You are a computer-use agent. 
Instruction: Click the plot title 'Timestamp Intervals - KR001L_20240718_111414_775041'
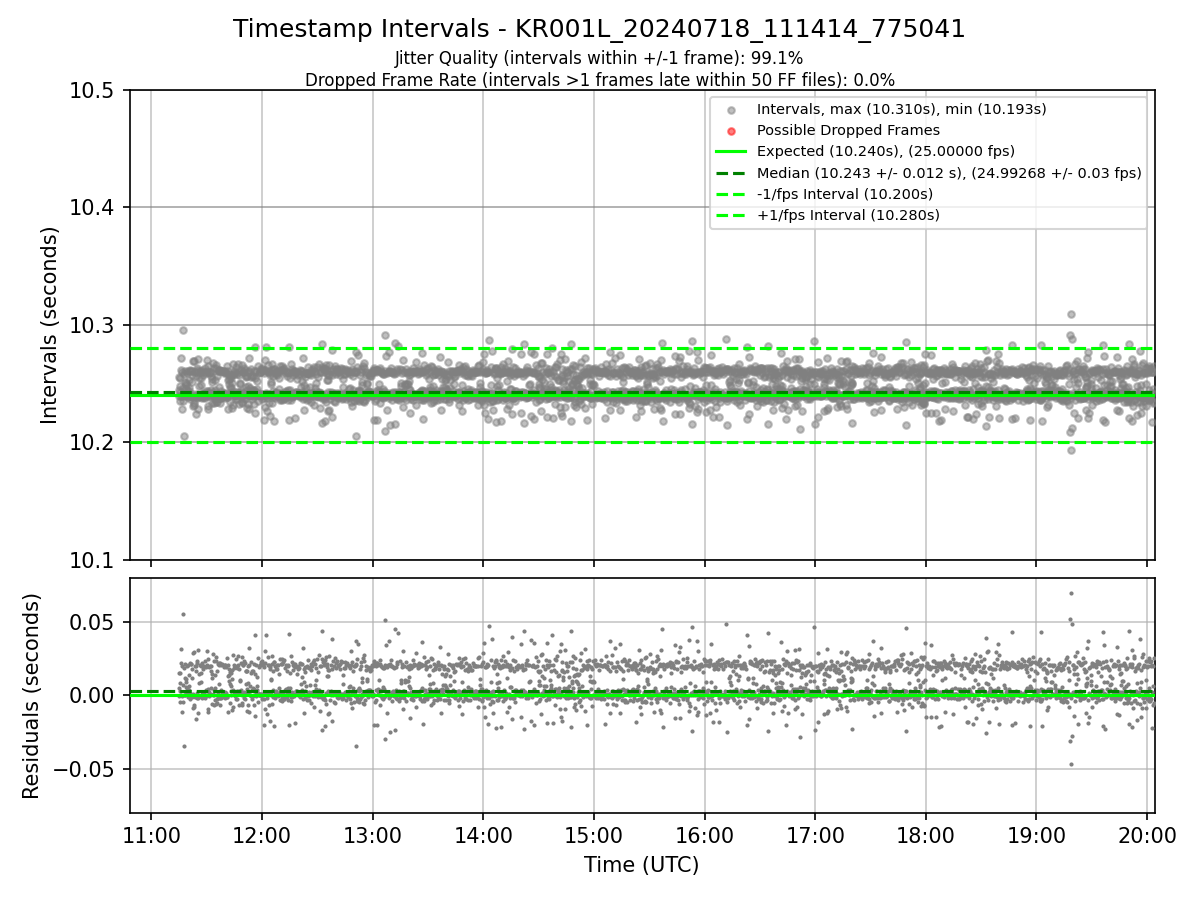tap(599, 29)
